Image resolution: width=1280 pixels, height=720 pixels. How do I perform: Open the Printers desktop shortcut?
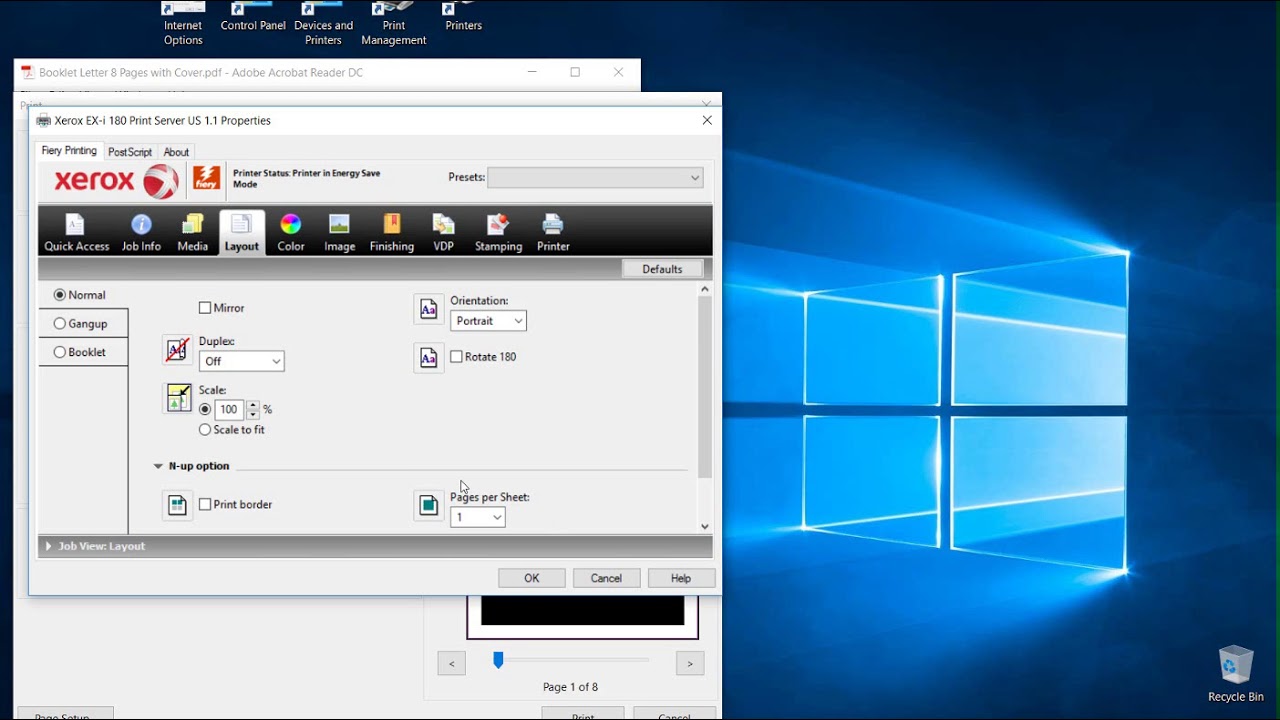coord(463,18)
